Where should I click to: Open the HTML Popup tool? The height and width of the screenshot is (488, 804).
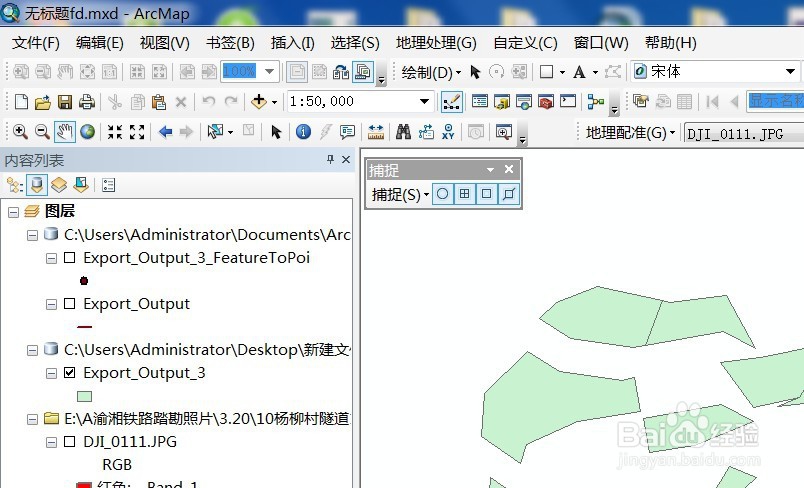click(x=347, y=132)
